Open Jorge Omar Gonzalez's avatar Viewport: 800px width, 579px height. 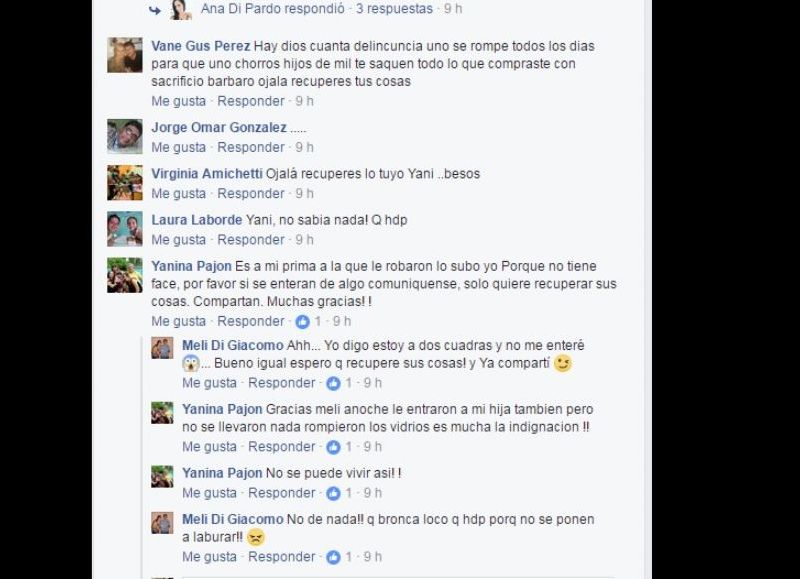click(125, 136)
